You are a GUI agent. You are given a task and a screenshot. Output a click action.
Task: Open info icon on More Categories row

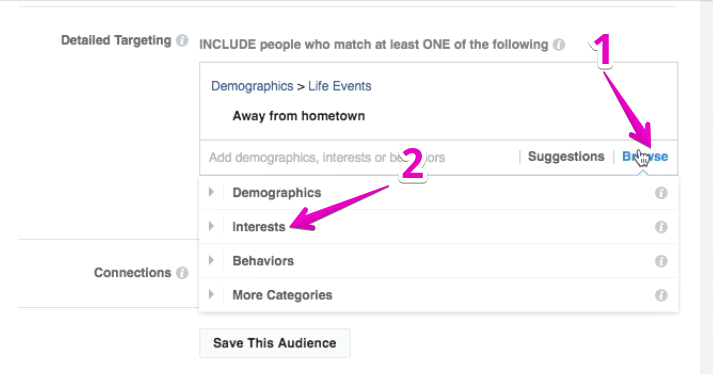pyautogui.click(x=661, y=295)
